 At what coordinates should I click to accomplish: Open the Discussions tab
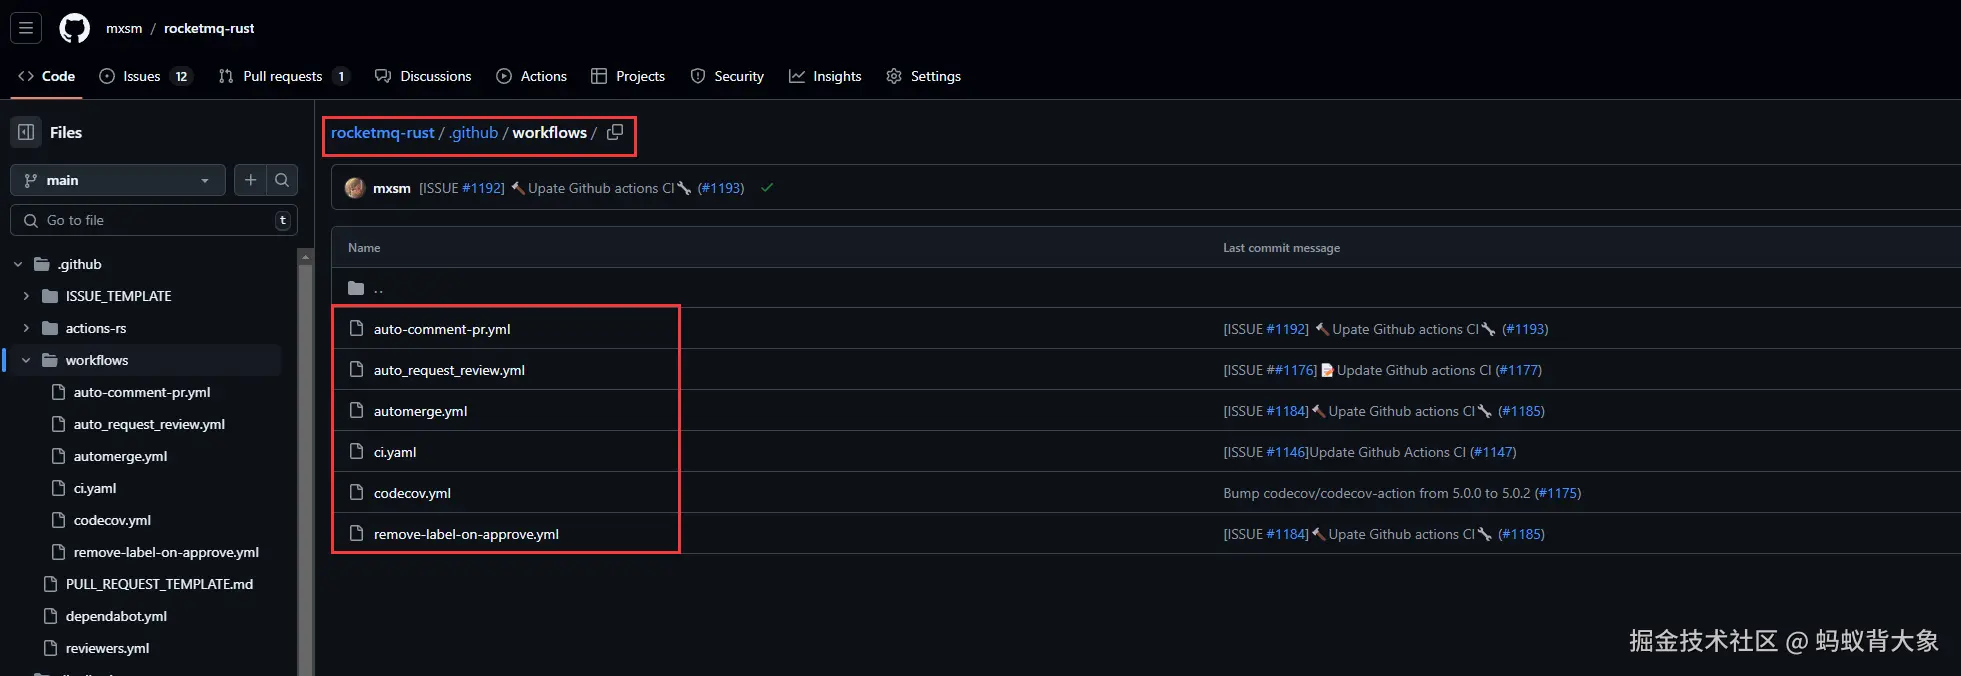pos(423,76)
